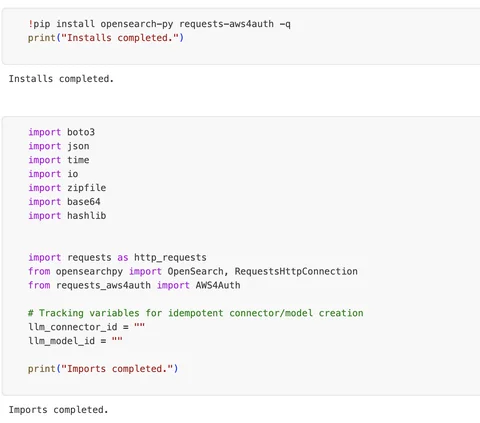The height and width of the screenshot is (423, 480).
Task: Click the from requests_aws4auth import AWS4Auth line
Action: (x=134, y=285)
